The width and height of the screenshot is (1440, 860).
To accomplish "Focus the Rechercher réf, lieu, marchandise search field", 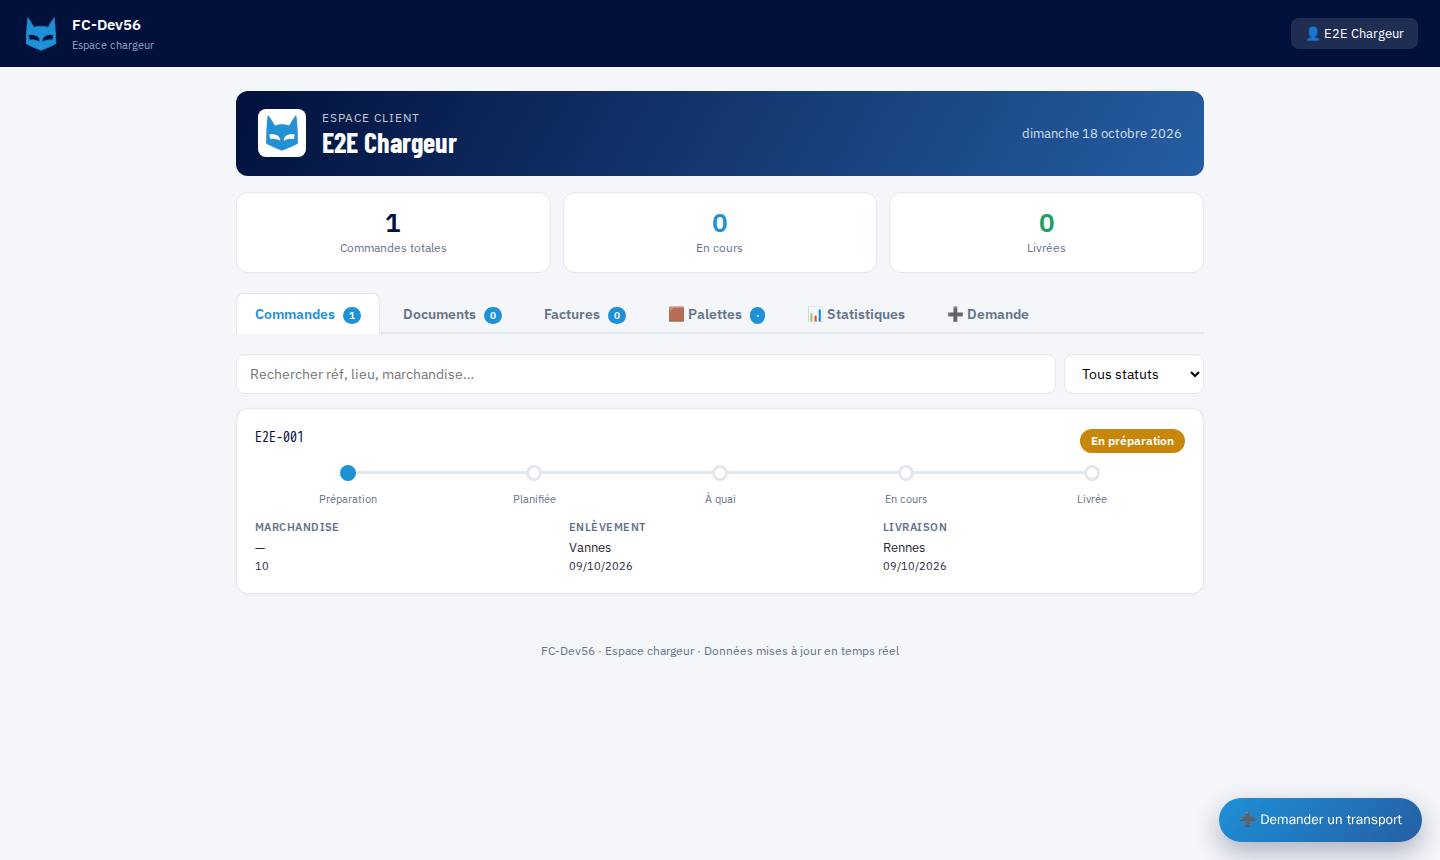I will [646, 374].
